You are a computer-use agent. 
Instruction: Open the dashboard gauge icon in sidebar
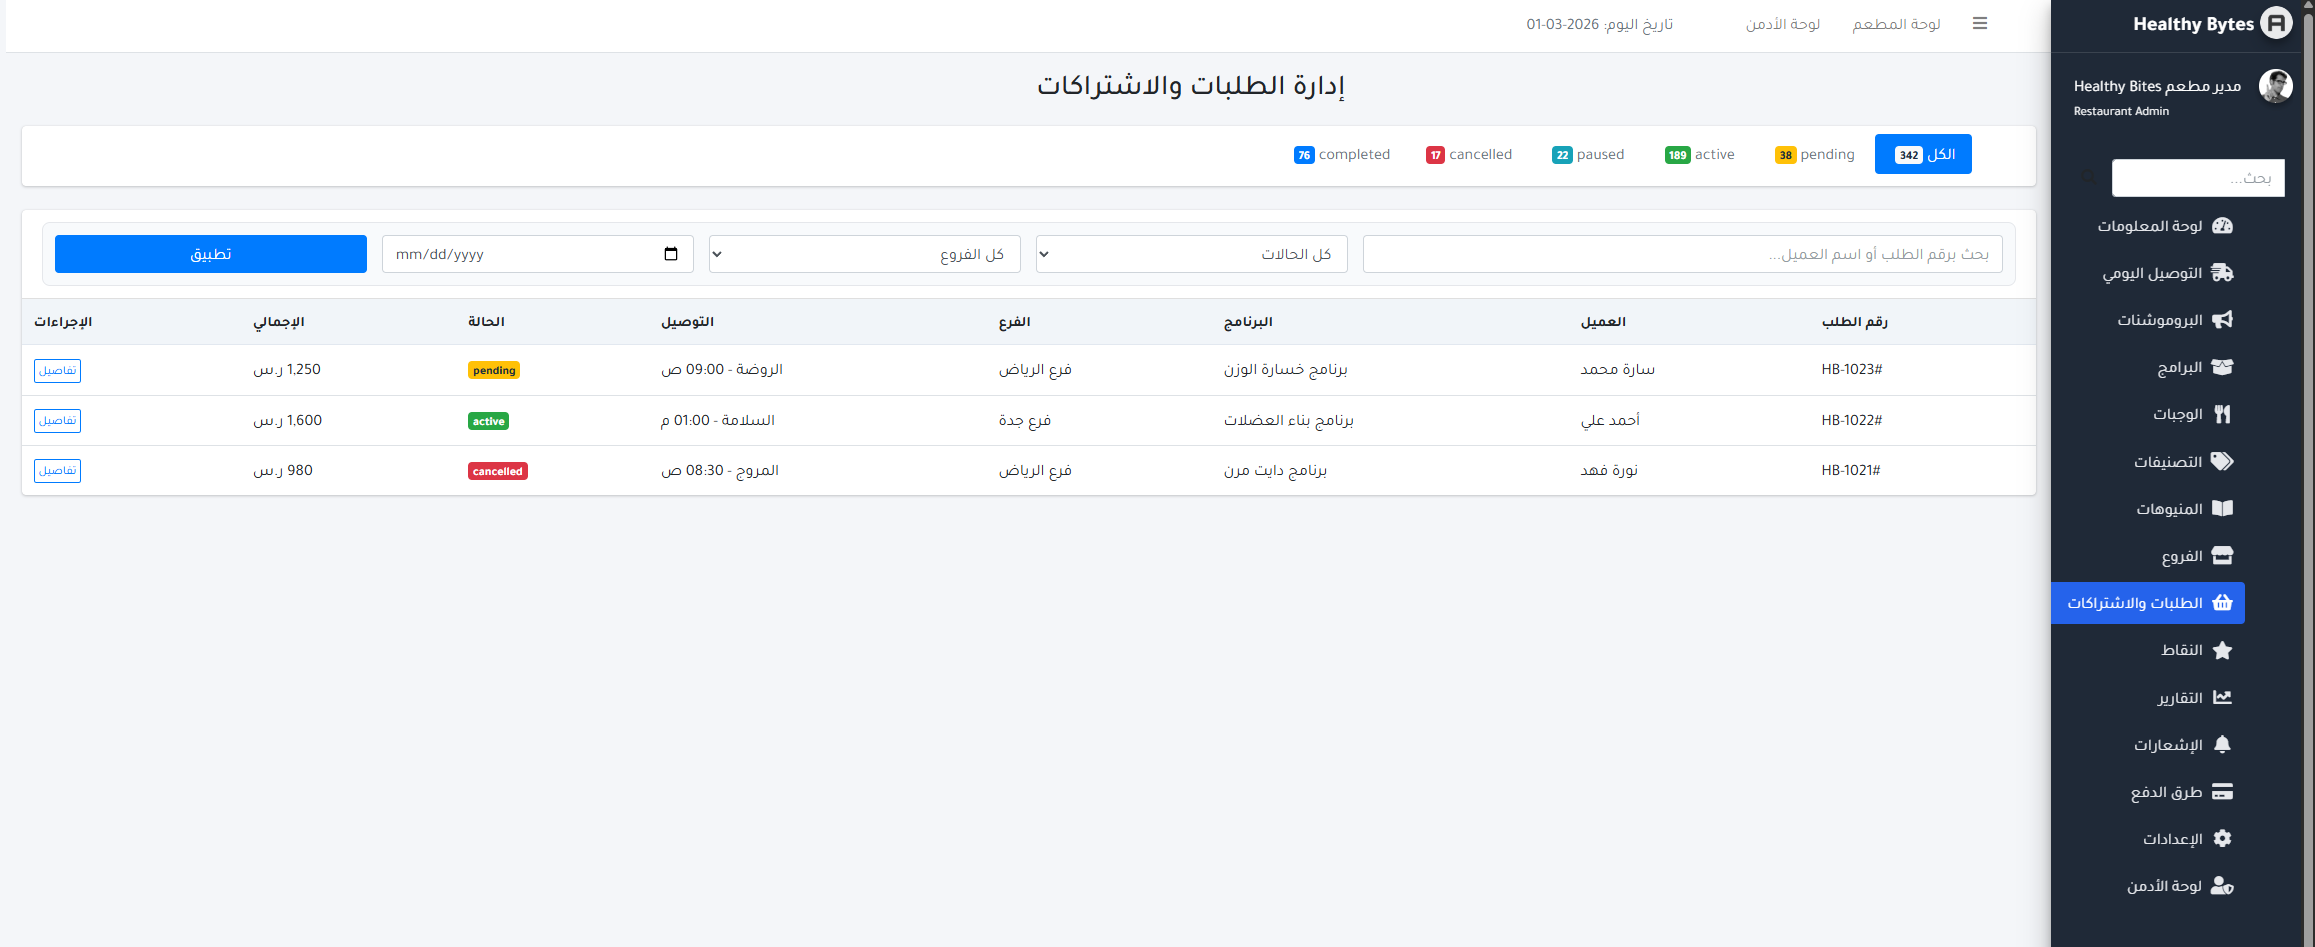[2222, 226]
